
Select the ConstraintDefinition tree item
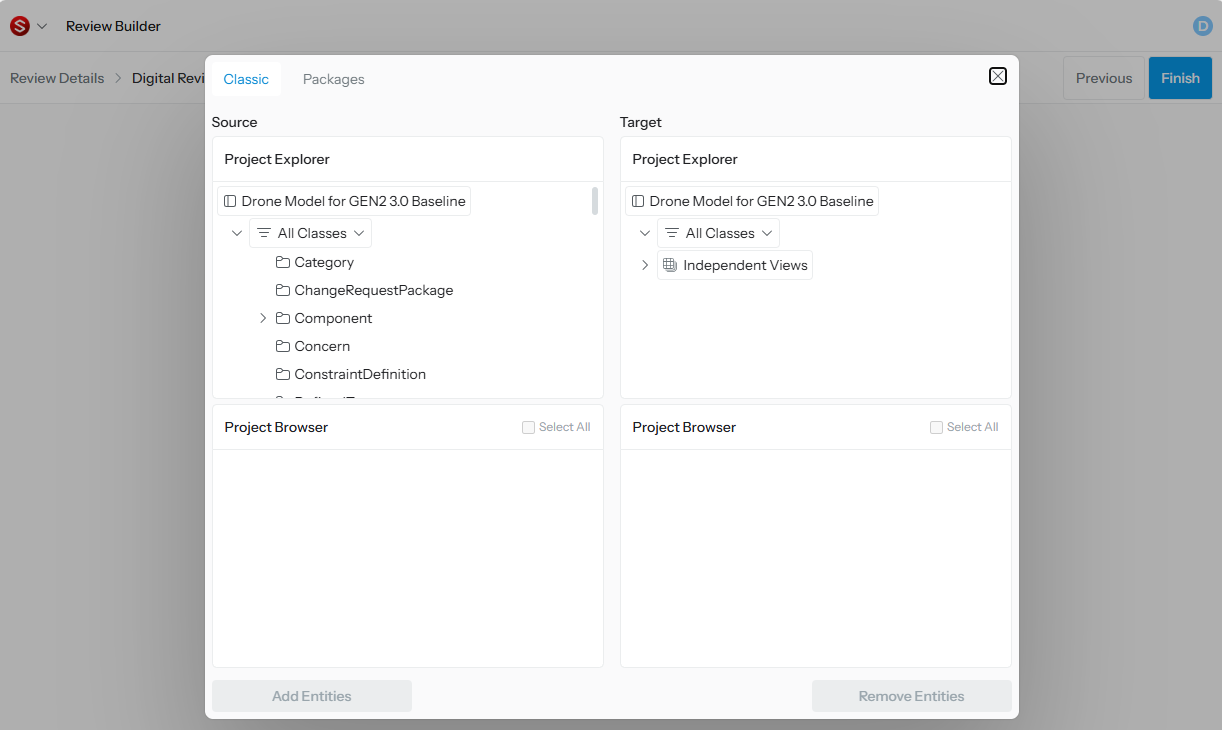pos(360,374)
